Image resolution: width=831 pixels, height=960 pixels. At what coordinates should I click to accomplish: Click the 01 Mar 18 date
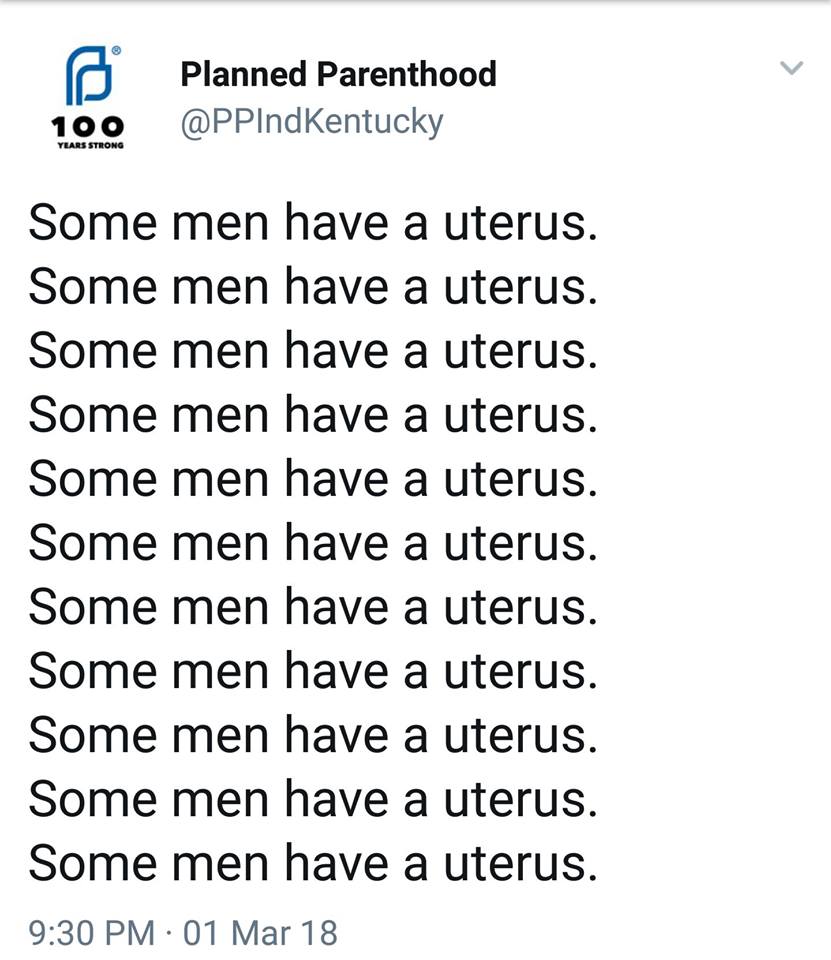pos(260,933)
